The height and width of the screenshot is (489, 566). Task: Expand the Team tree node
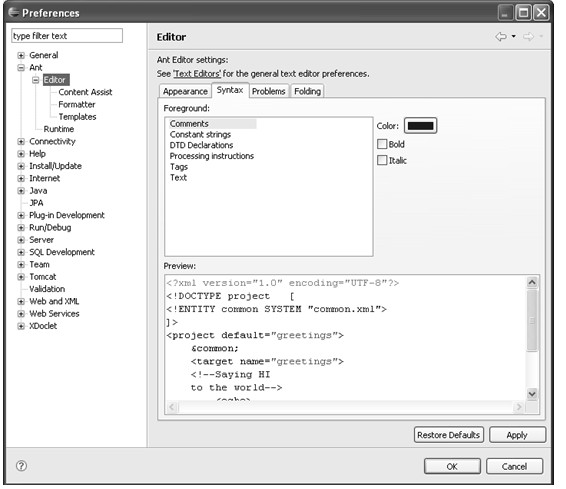coord(21,265)
